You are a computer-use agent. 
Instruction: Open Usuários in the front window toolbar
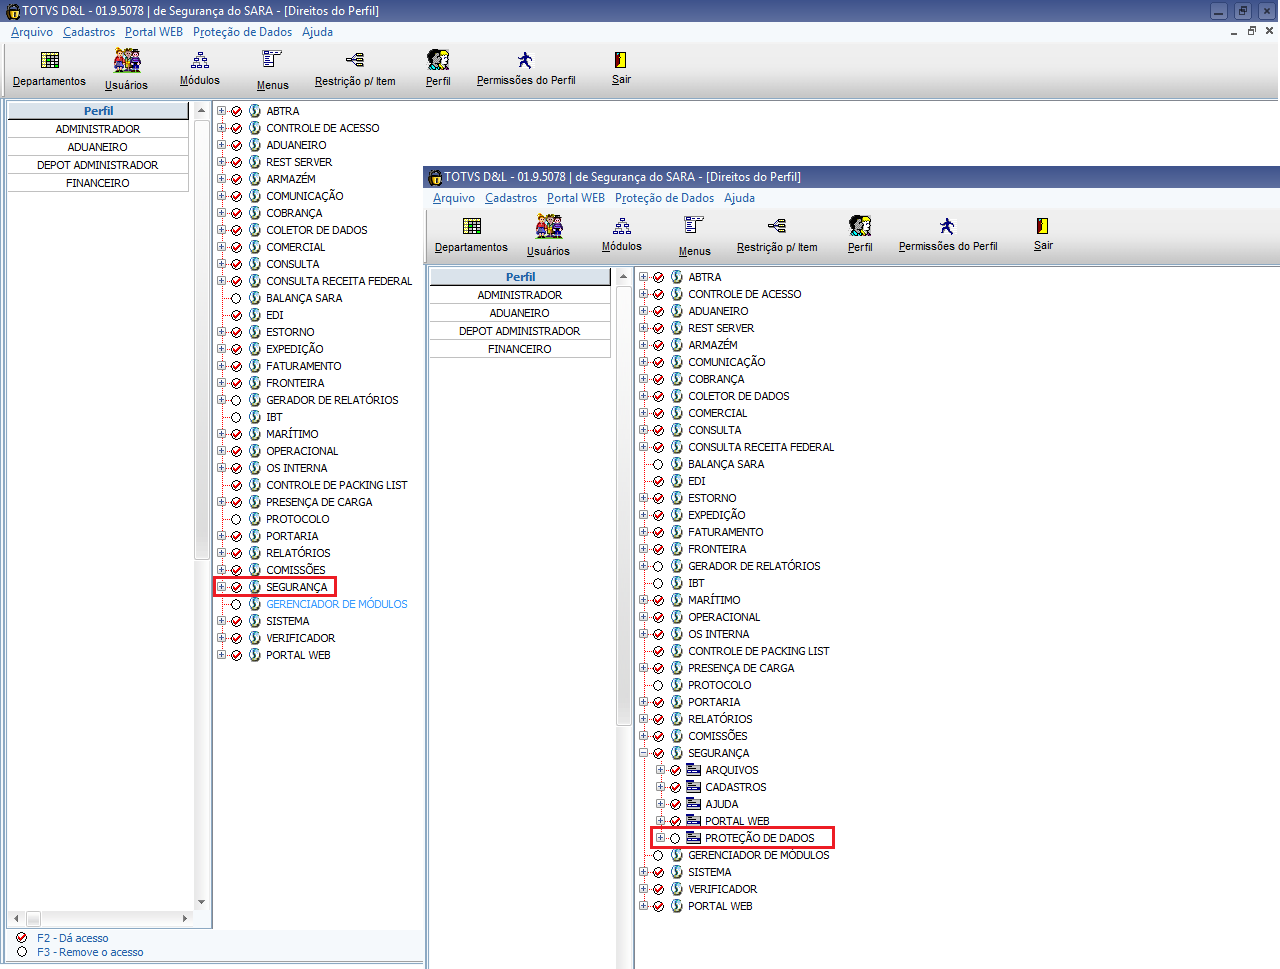(549, 235)
